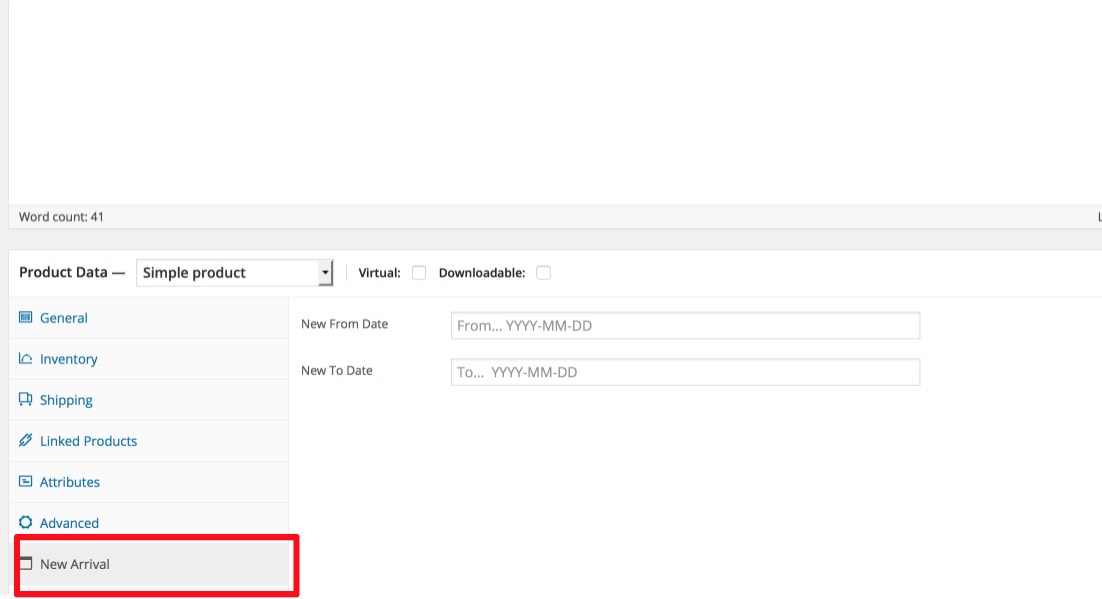Enable the Virtual checkbox
Image resolution: width=1102 pixels, height=599 pixels.
pos(419,273)
